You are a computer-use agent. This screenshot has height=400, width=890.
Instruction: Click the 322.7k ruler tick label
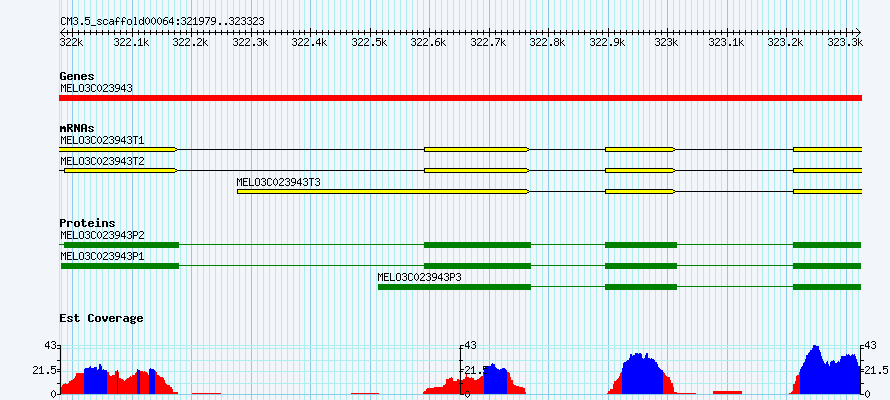tap(488, 42)
